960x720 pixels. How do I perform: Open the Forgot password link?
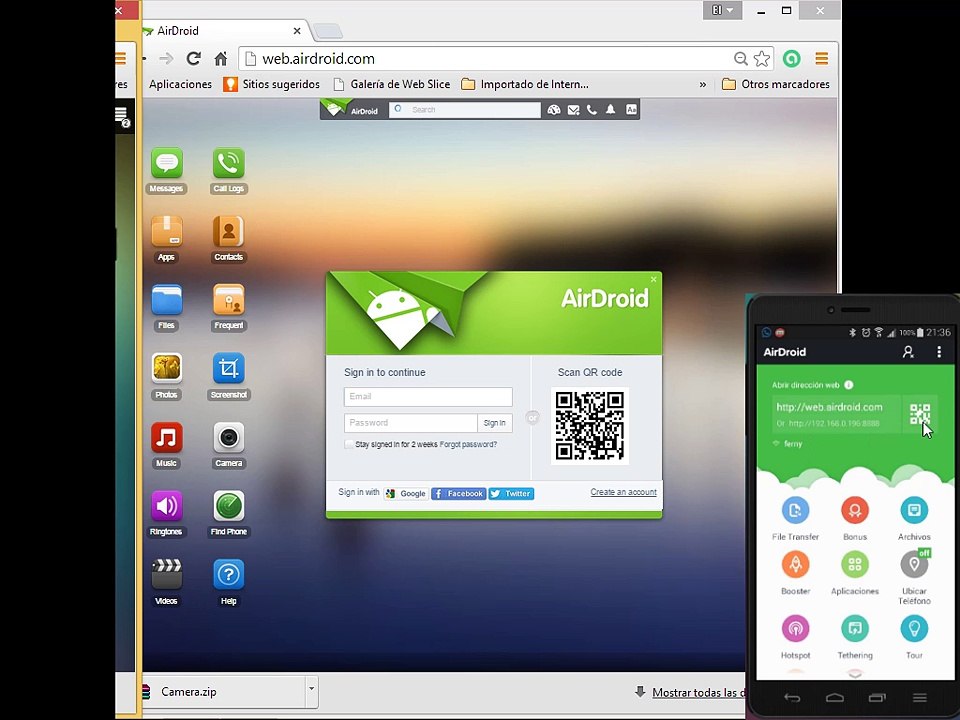tap(468, 444)
